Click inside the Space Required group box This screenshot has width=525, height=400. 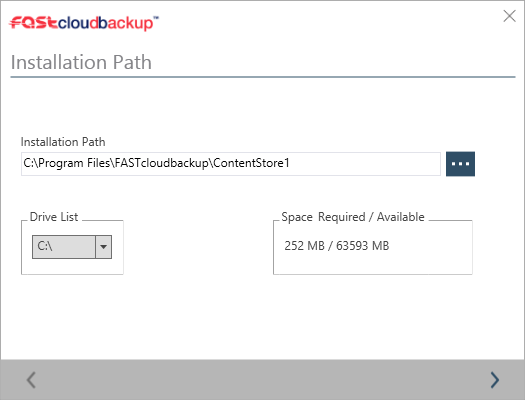pyautogui.click(x=373, y=247)
